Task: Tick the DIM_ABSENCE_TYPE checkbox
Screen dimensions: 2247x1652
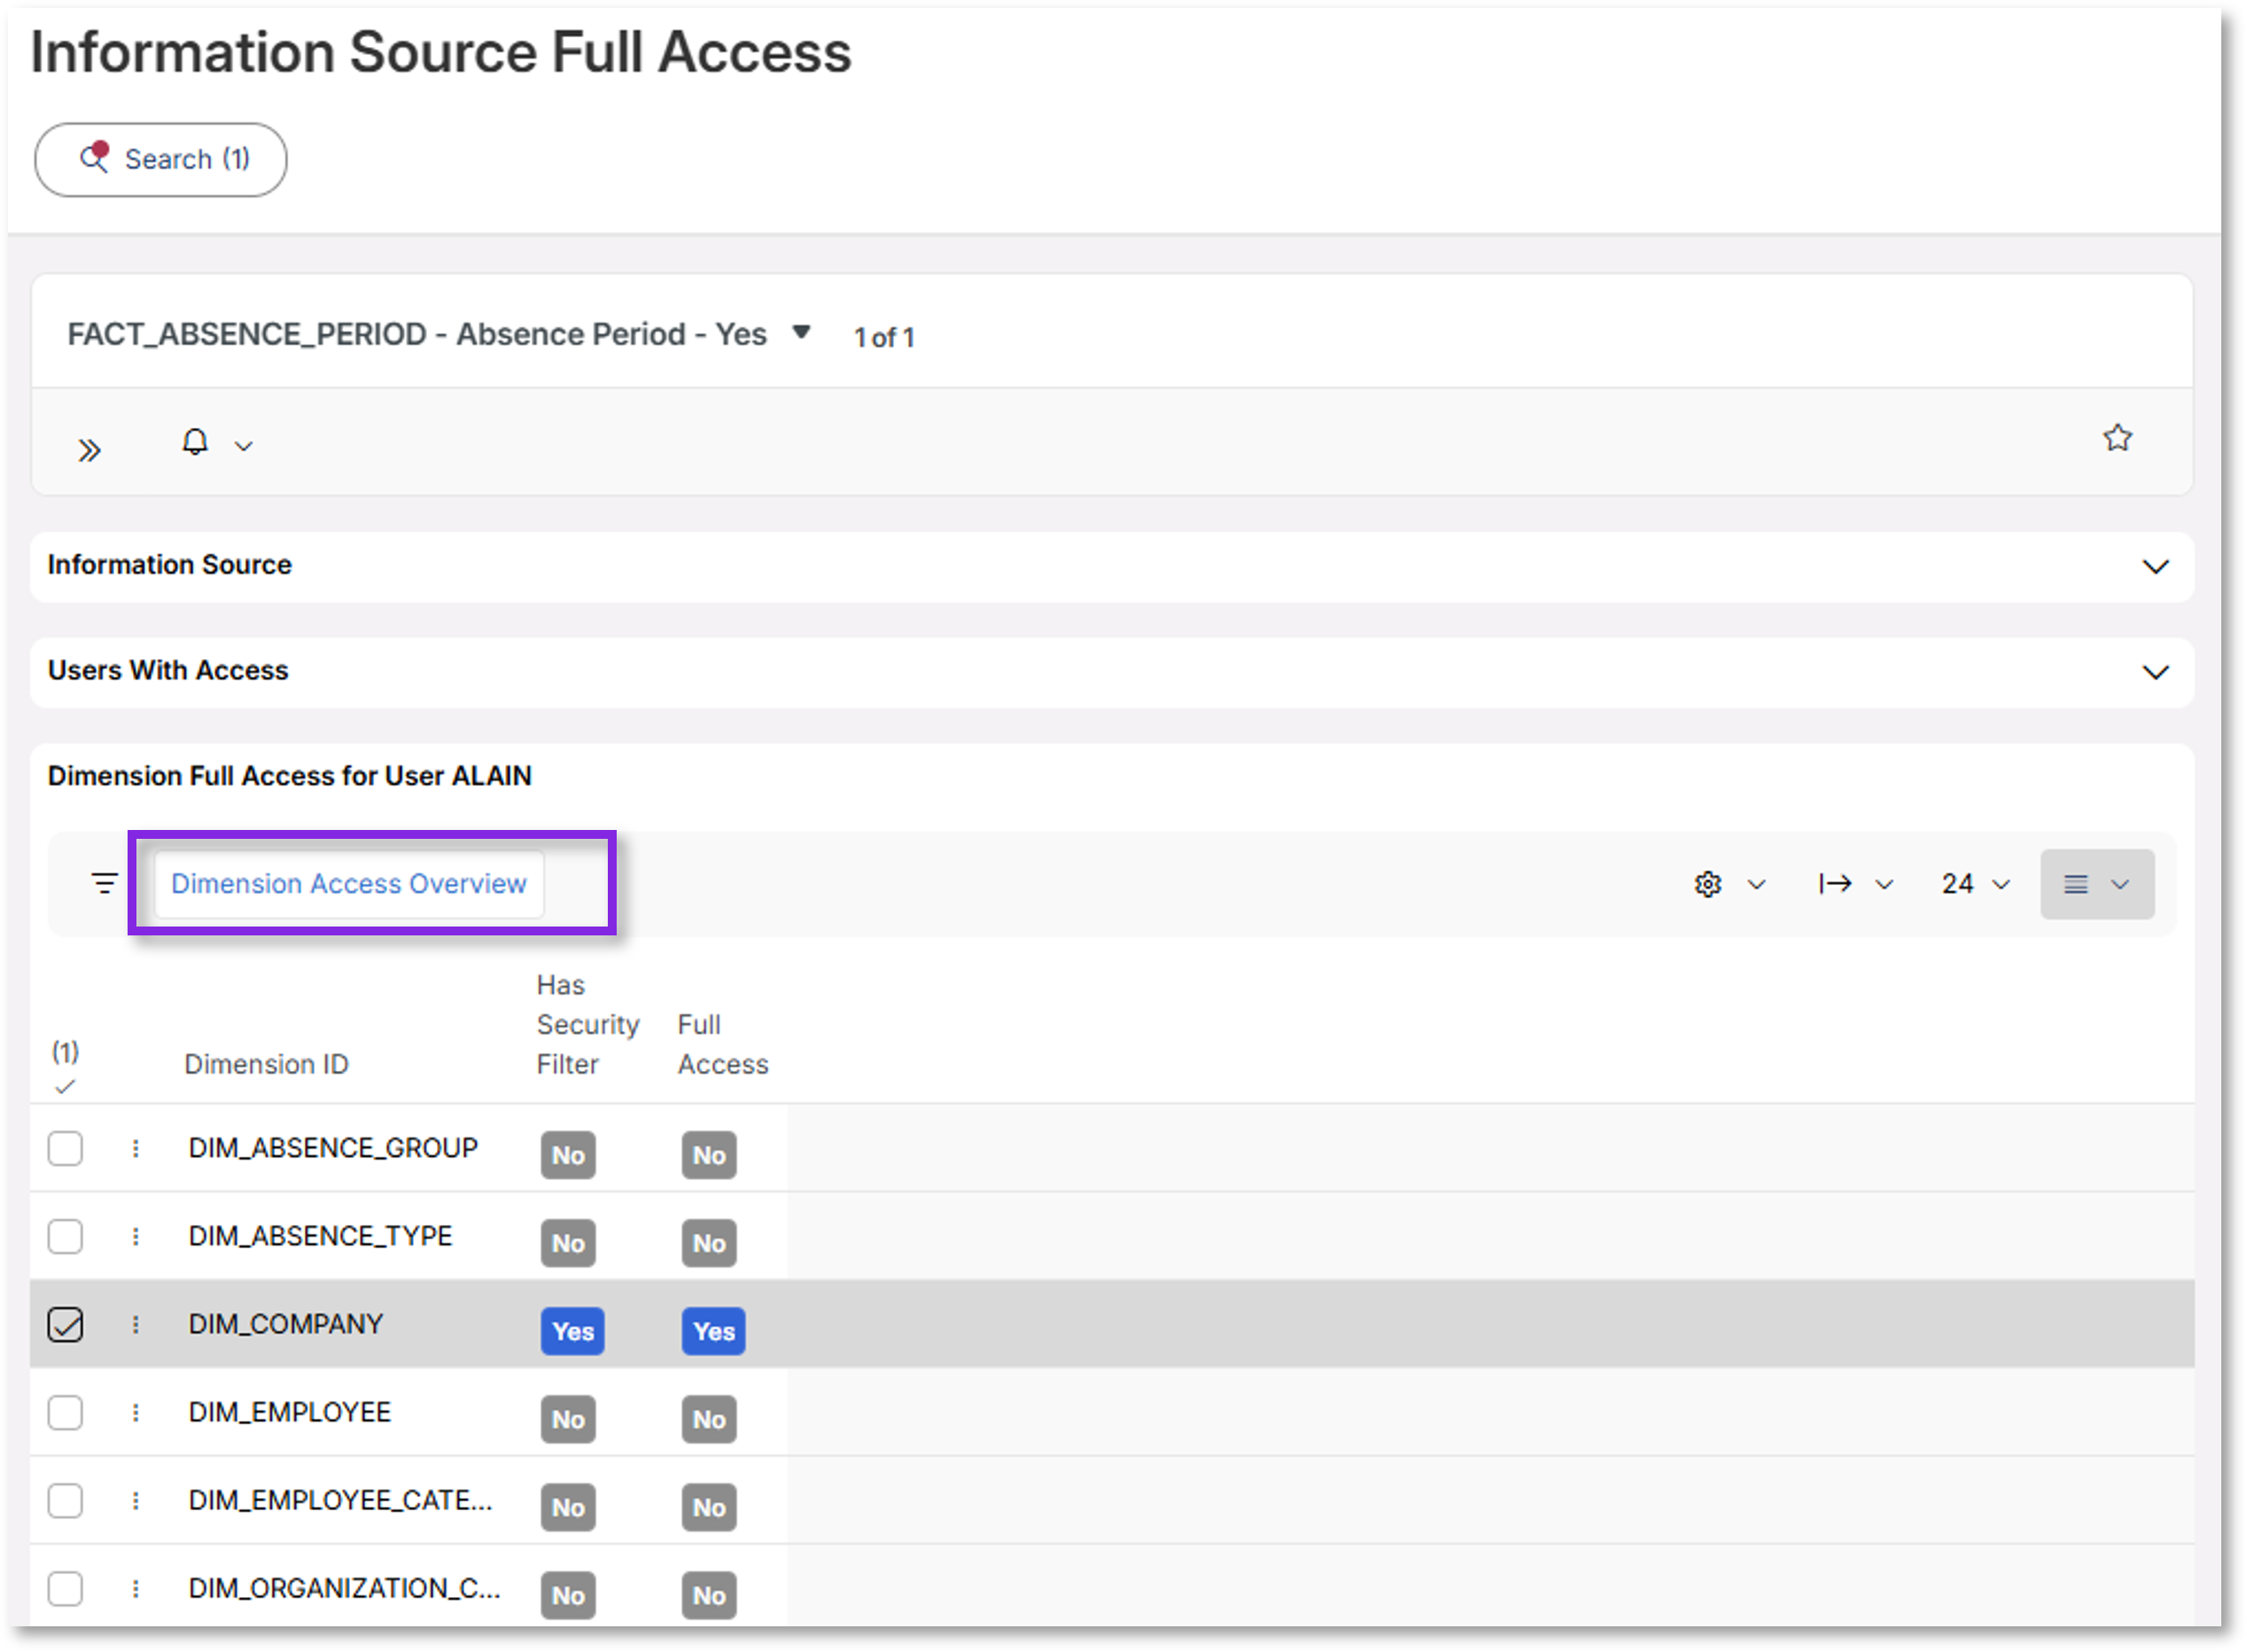Action: click(x=65, y=1236)
